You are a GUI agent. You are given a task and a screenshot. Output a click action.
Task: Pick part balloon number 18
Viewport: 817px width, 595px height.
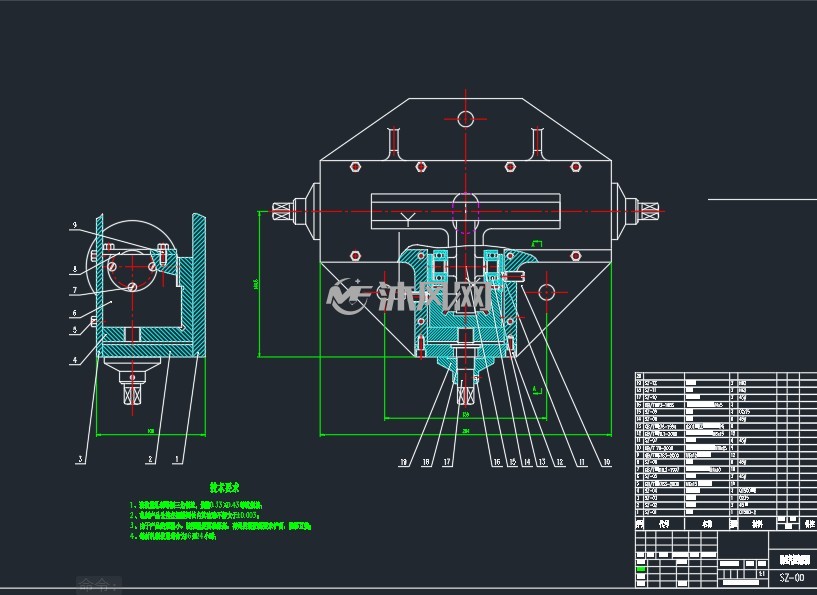pyautogui.click(x=426, y=462)
